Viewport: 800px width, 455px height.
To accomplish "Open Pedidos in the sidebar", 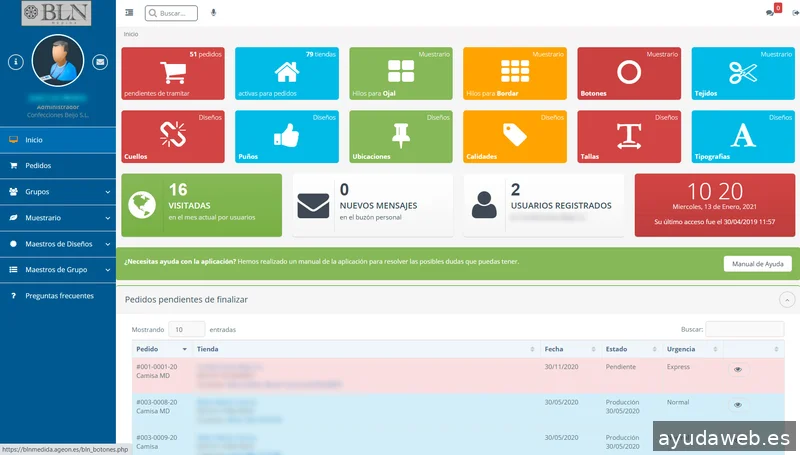I will (x=58, y=166).
